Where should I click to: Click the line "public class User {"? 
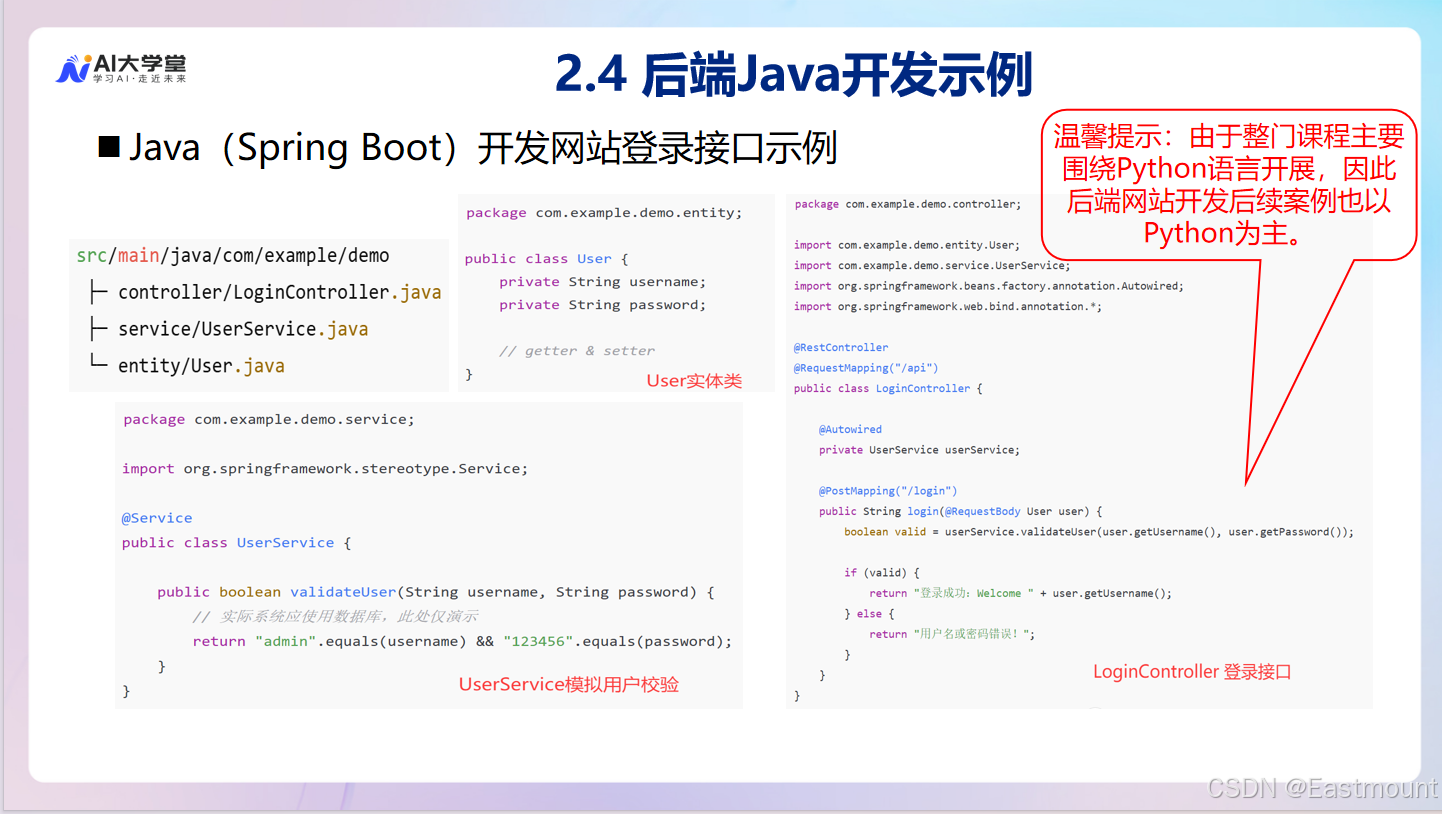[x=546, y=259]
